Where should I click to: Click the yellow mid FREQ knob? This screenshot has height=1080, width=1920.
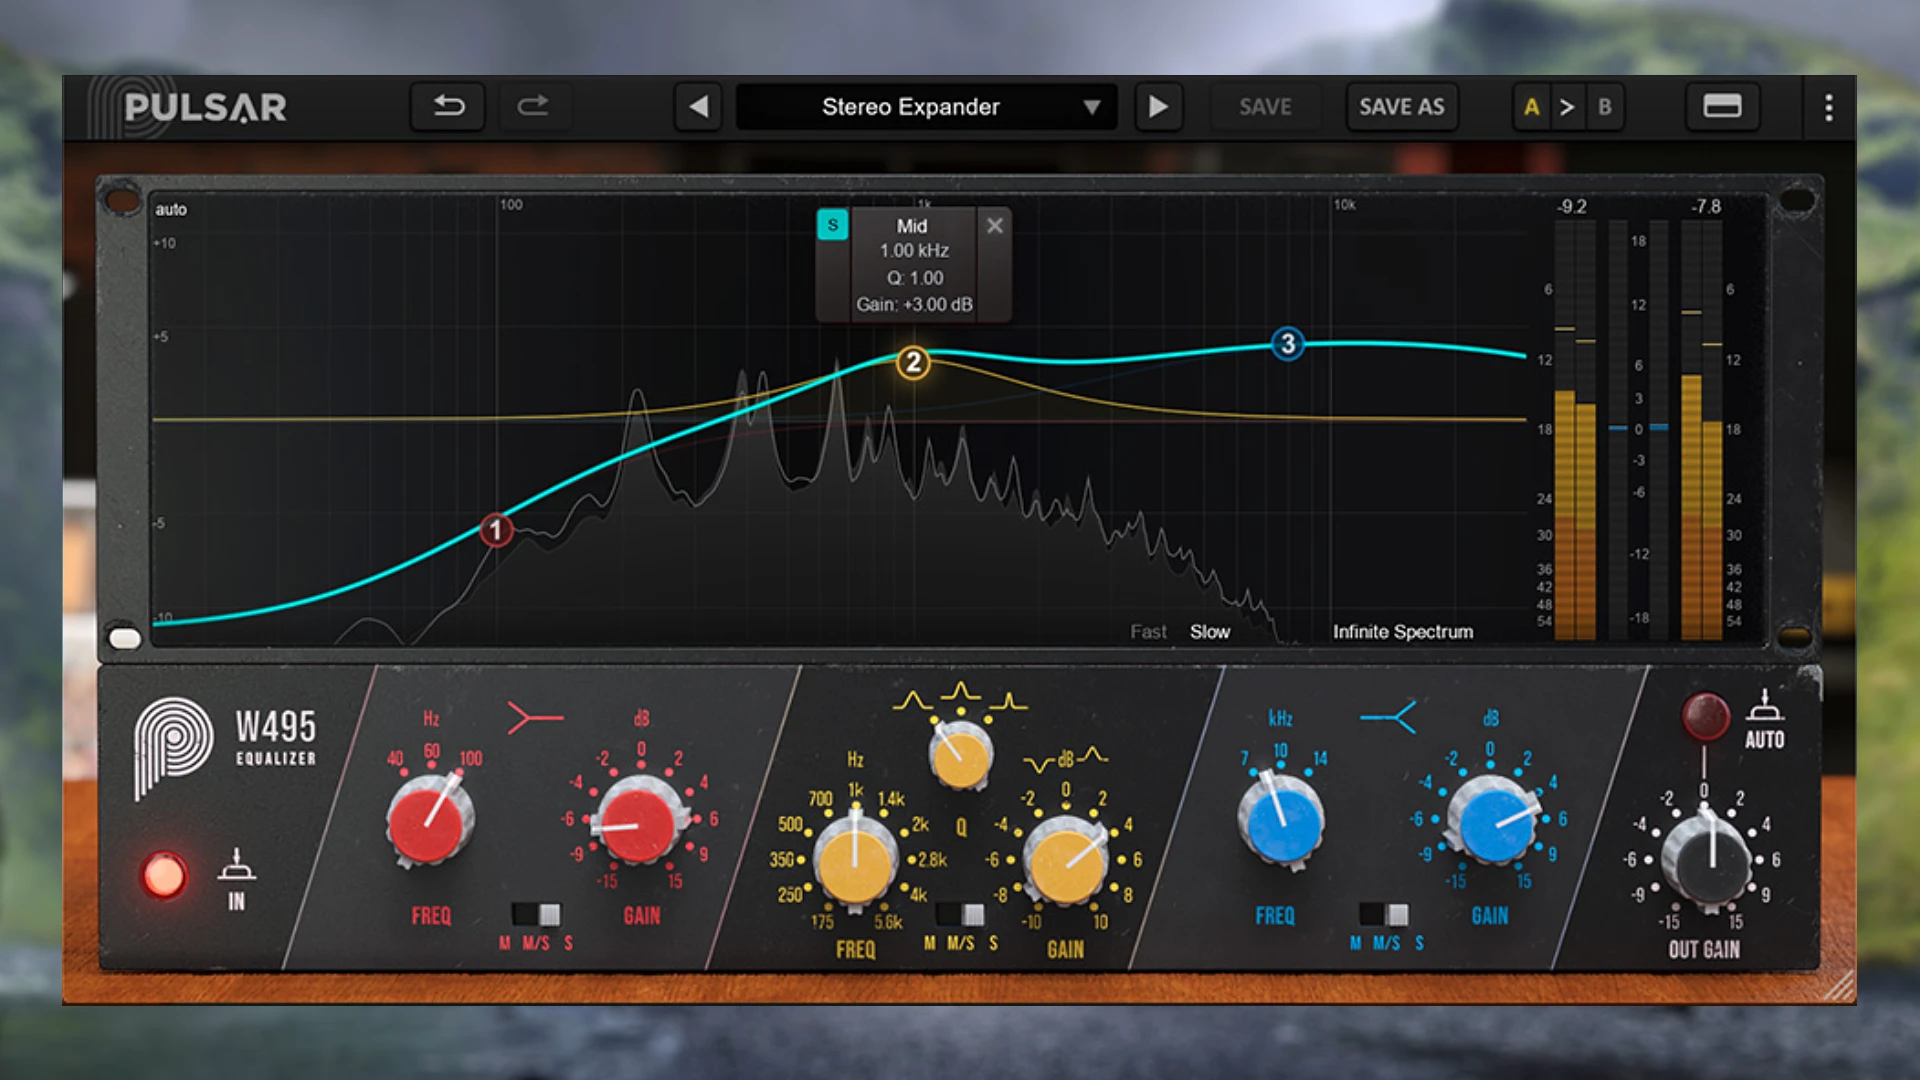tap(855, 861)
